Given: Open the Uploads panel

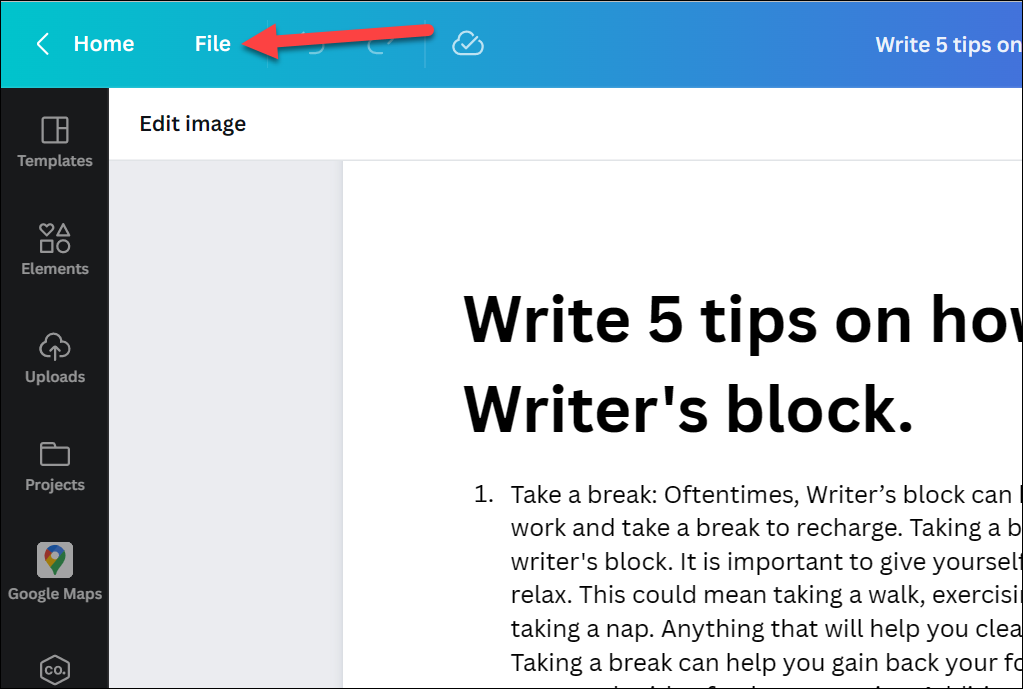Looking at the screenshot, I should [x=55, y=358].
